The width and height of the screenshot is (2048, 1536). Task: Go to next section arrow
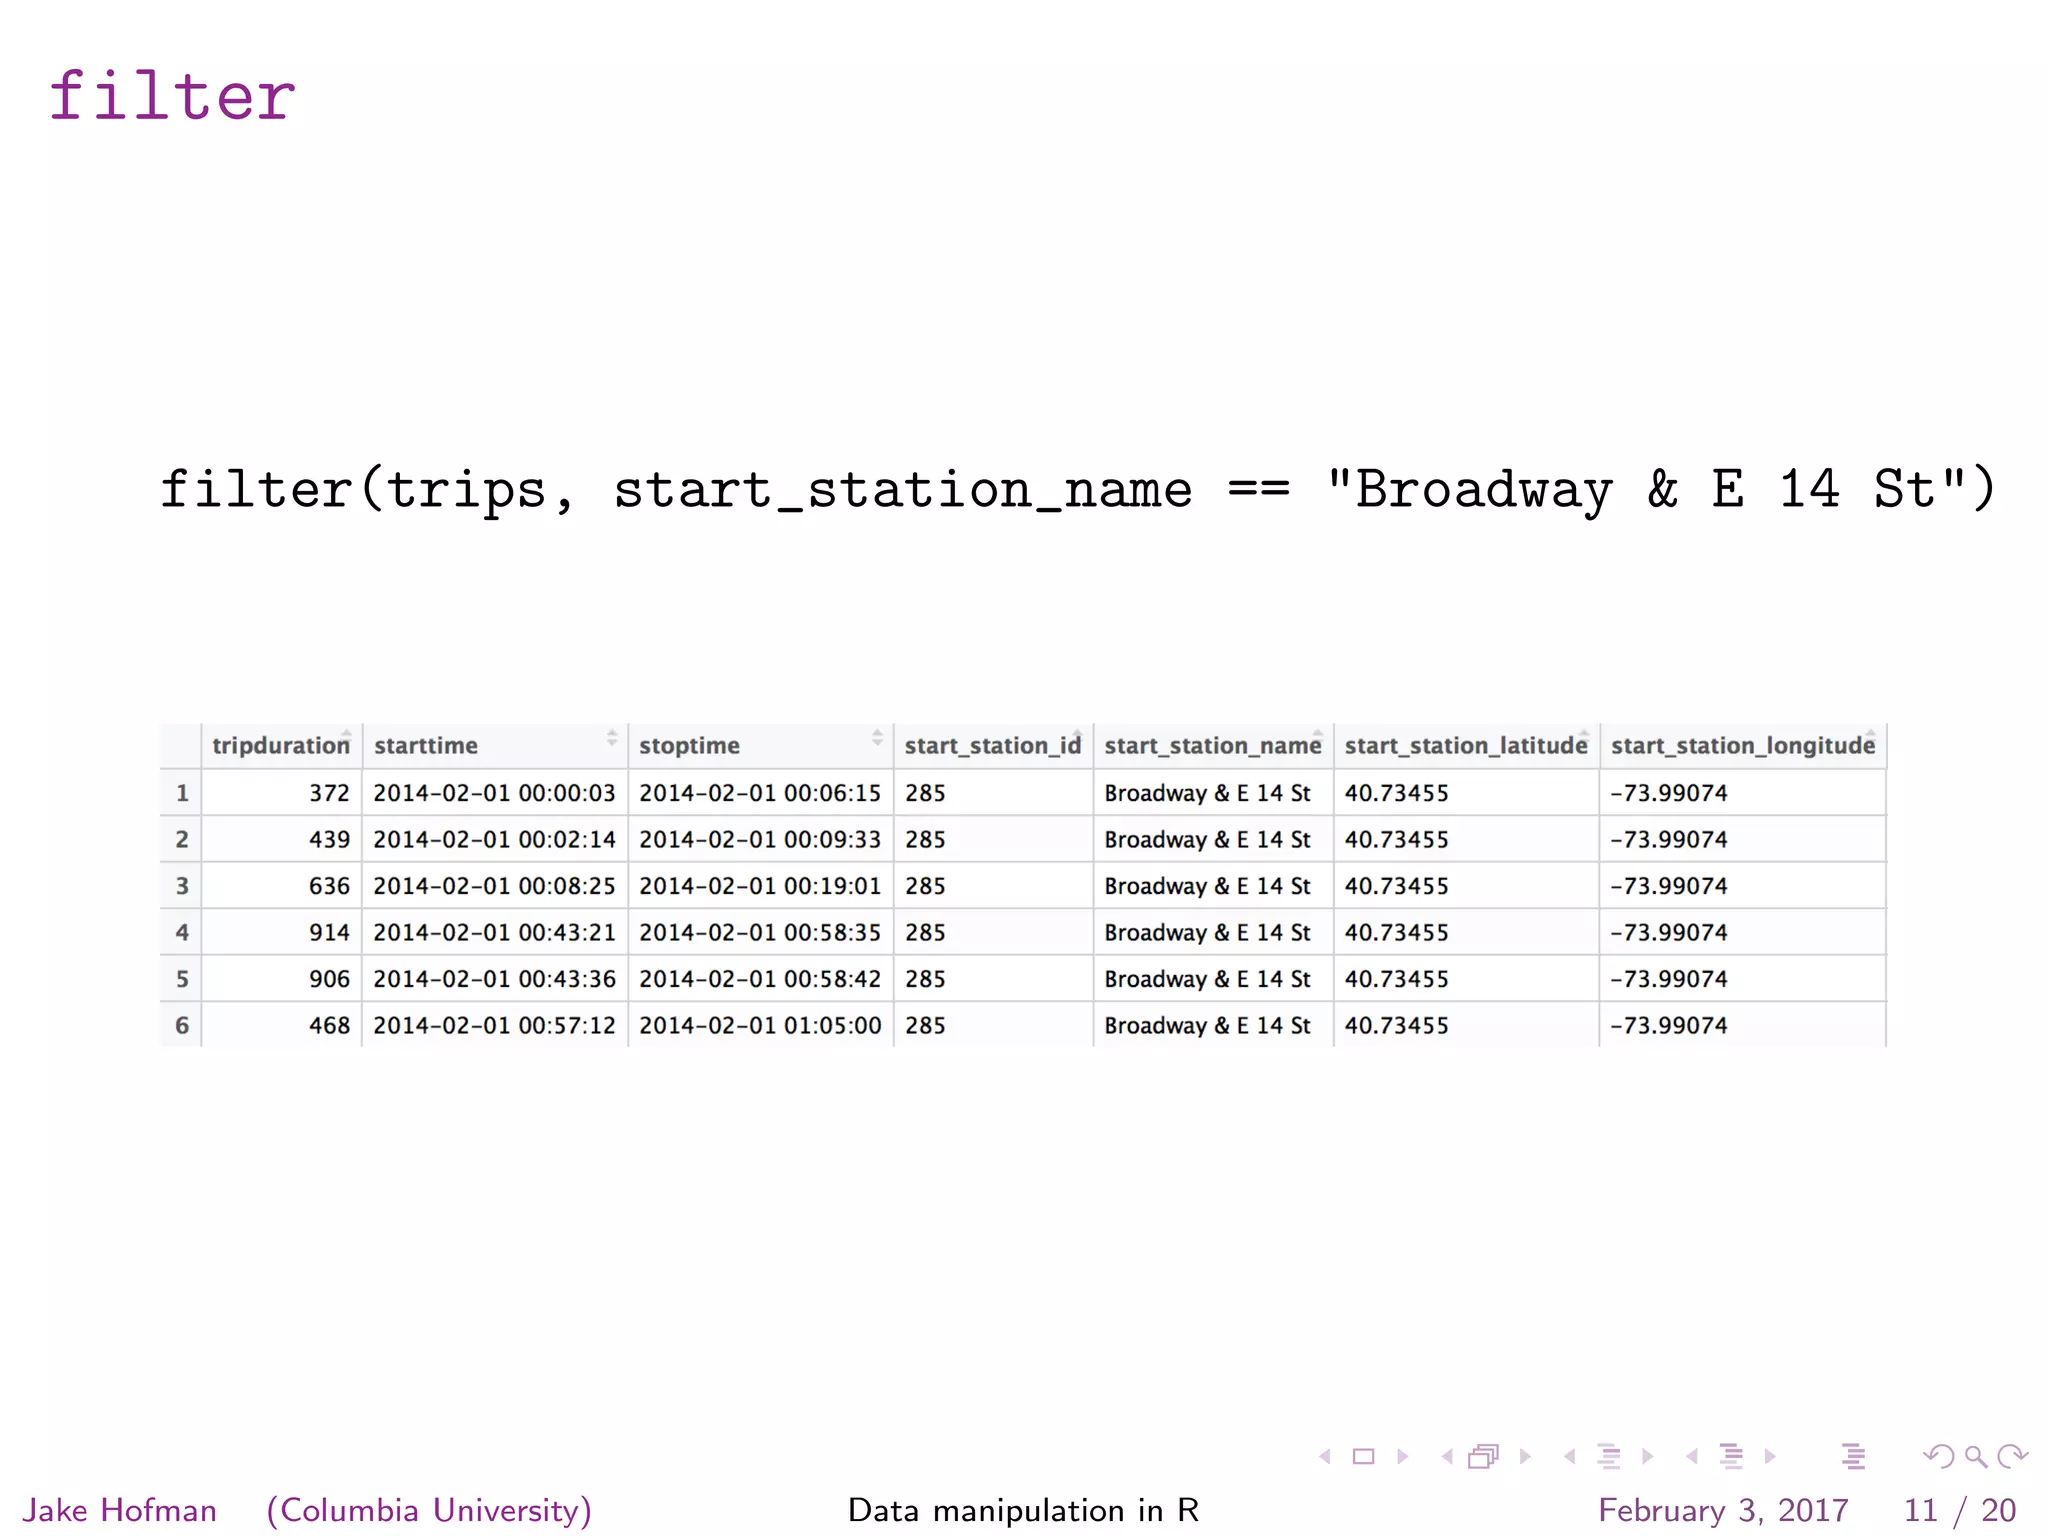[1770, 1457]
